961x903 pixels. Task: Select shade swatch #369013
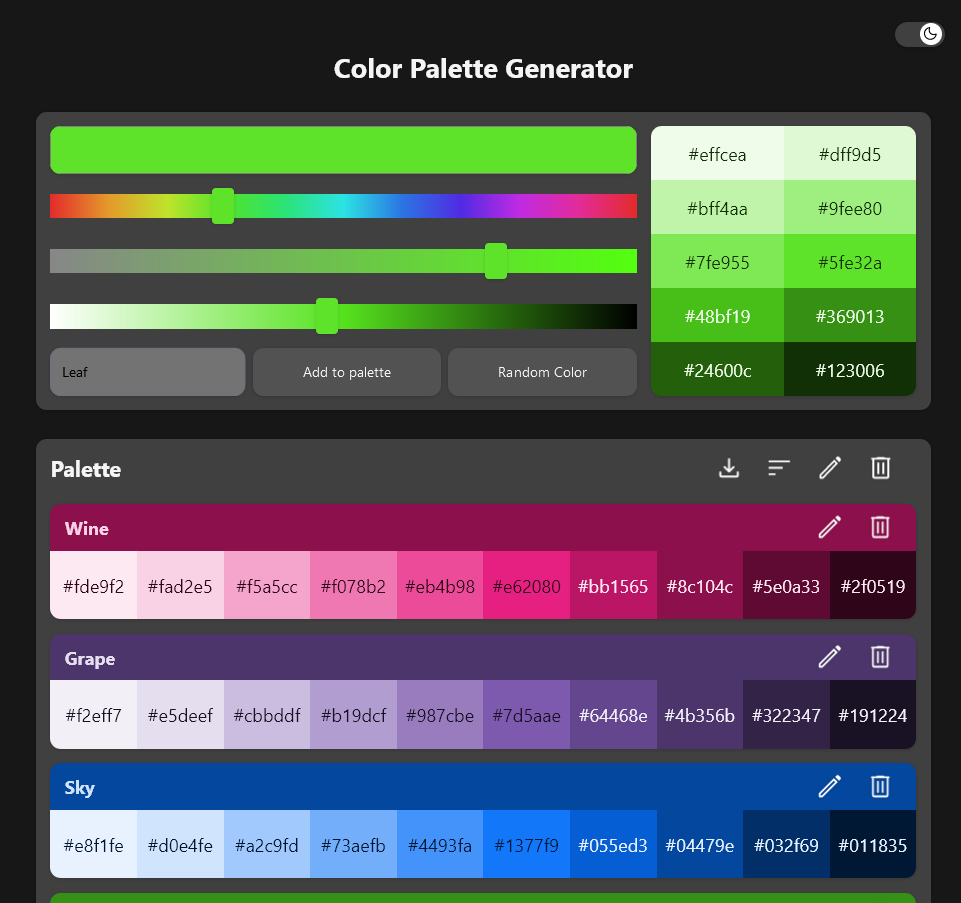click(x=850, y=315)
